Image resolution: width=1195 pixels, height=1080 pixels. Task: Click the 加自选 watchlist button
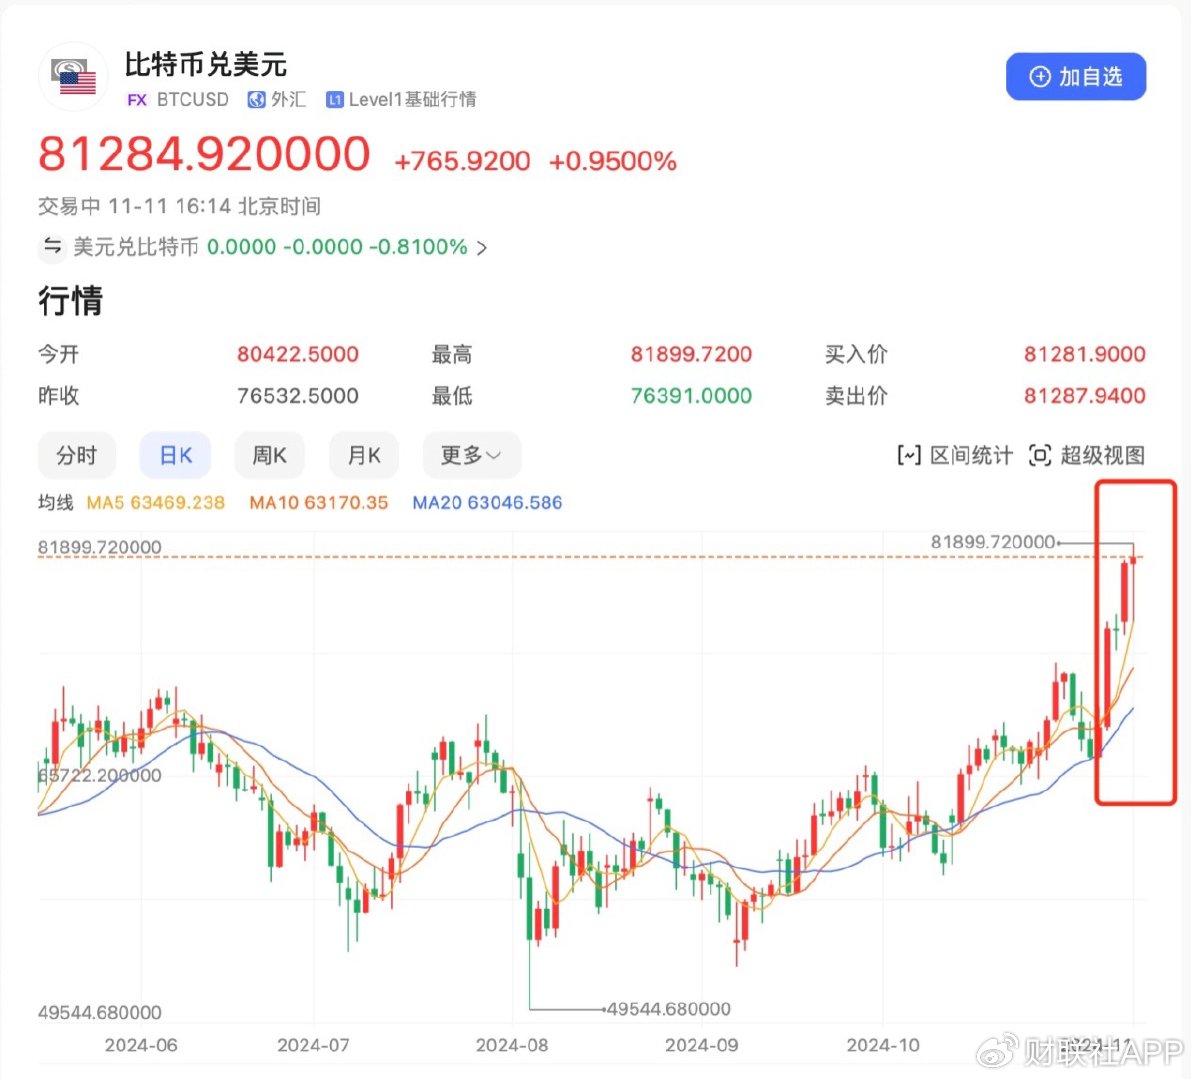coord(1075,75)
